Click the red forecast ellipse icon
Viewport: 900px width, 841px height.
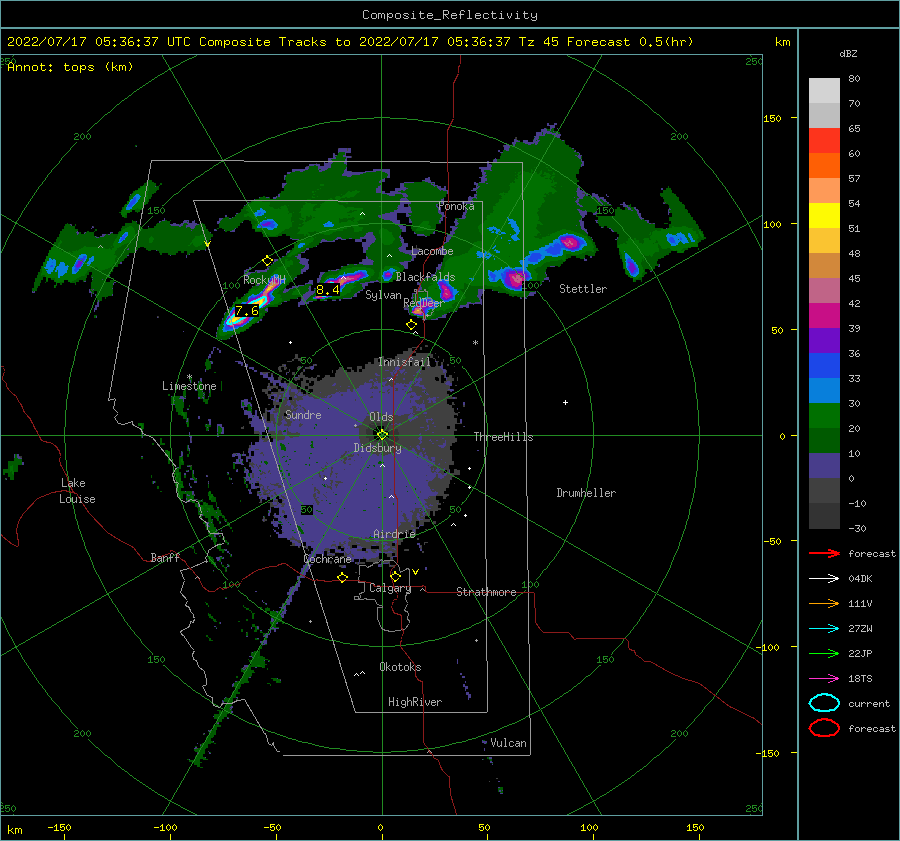click(x=824, y=728)
